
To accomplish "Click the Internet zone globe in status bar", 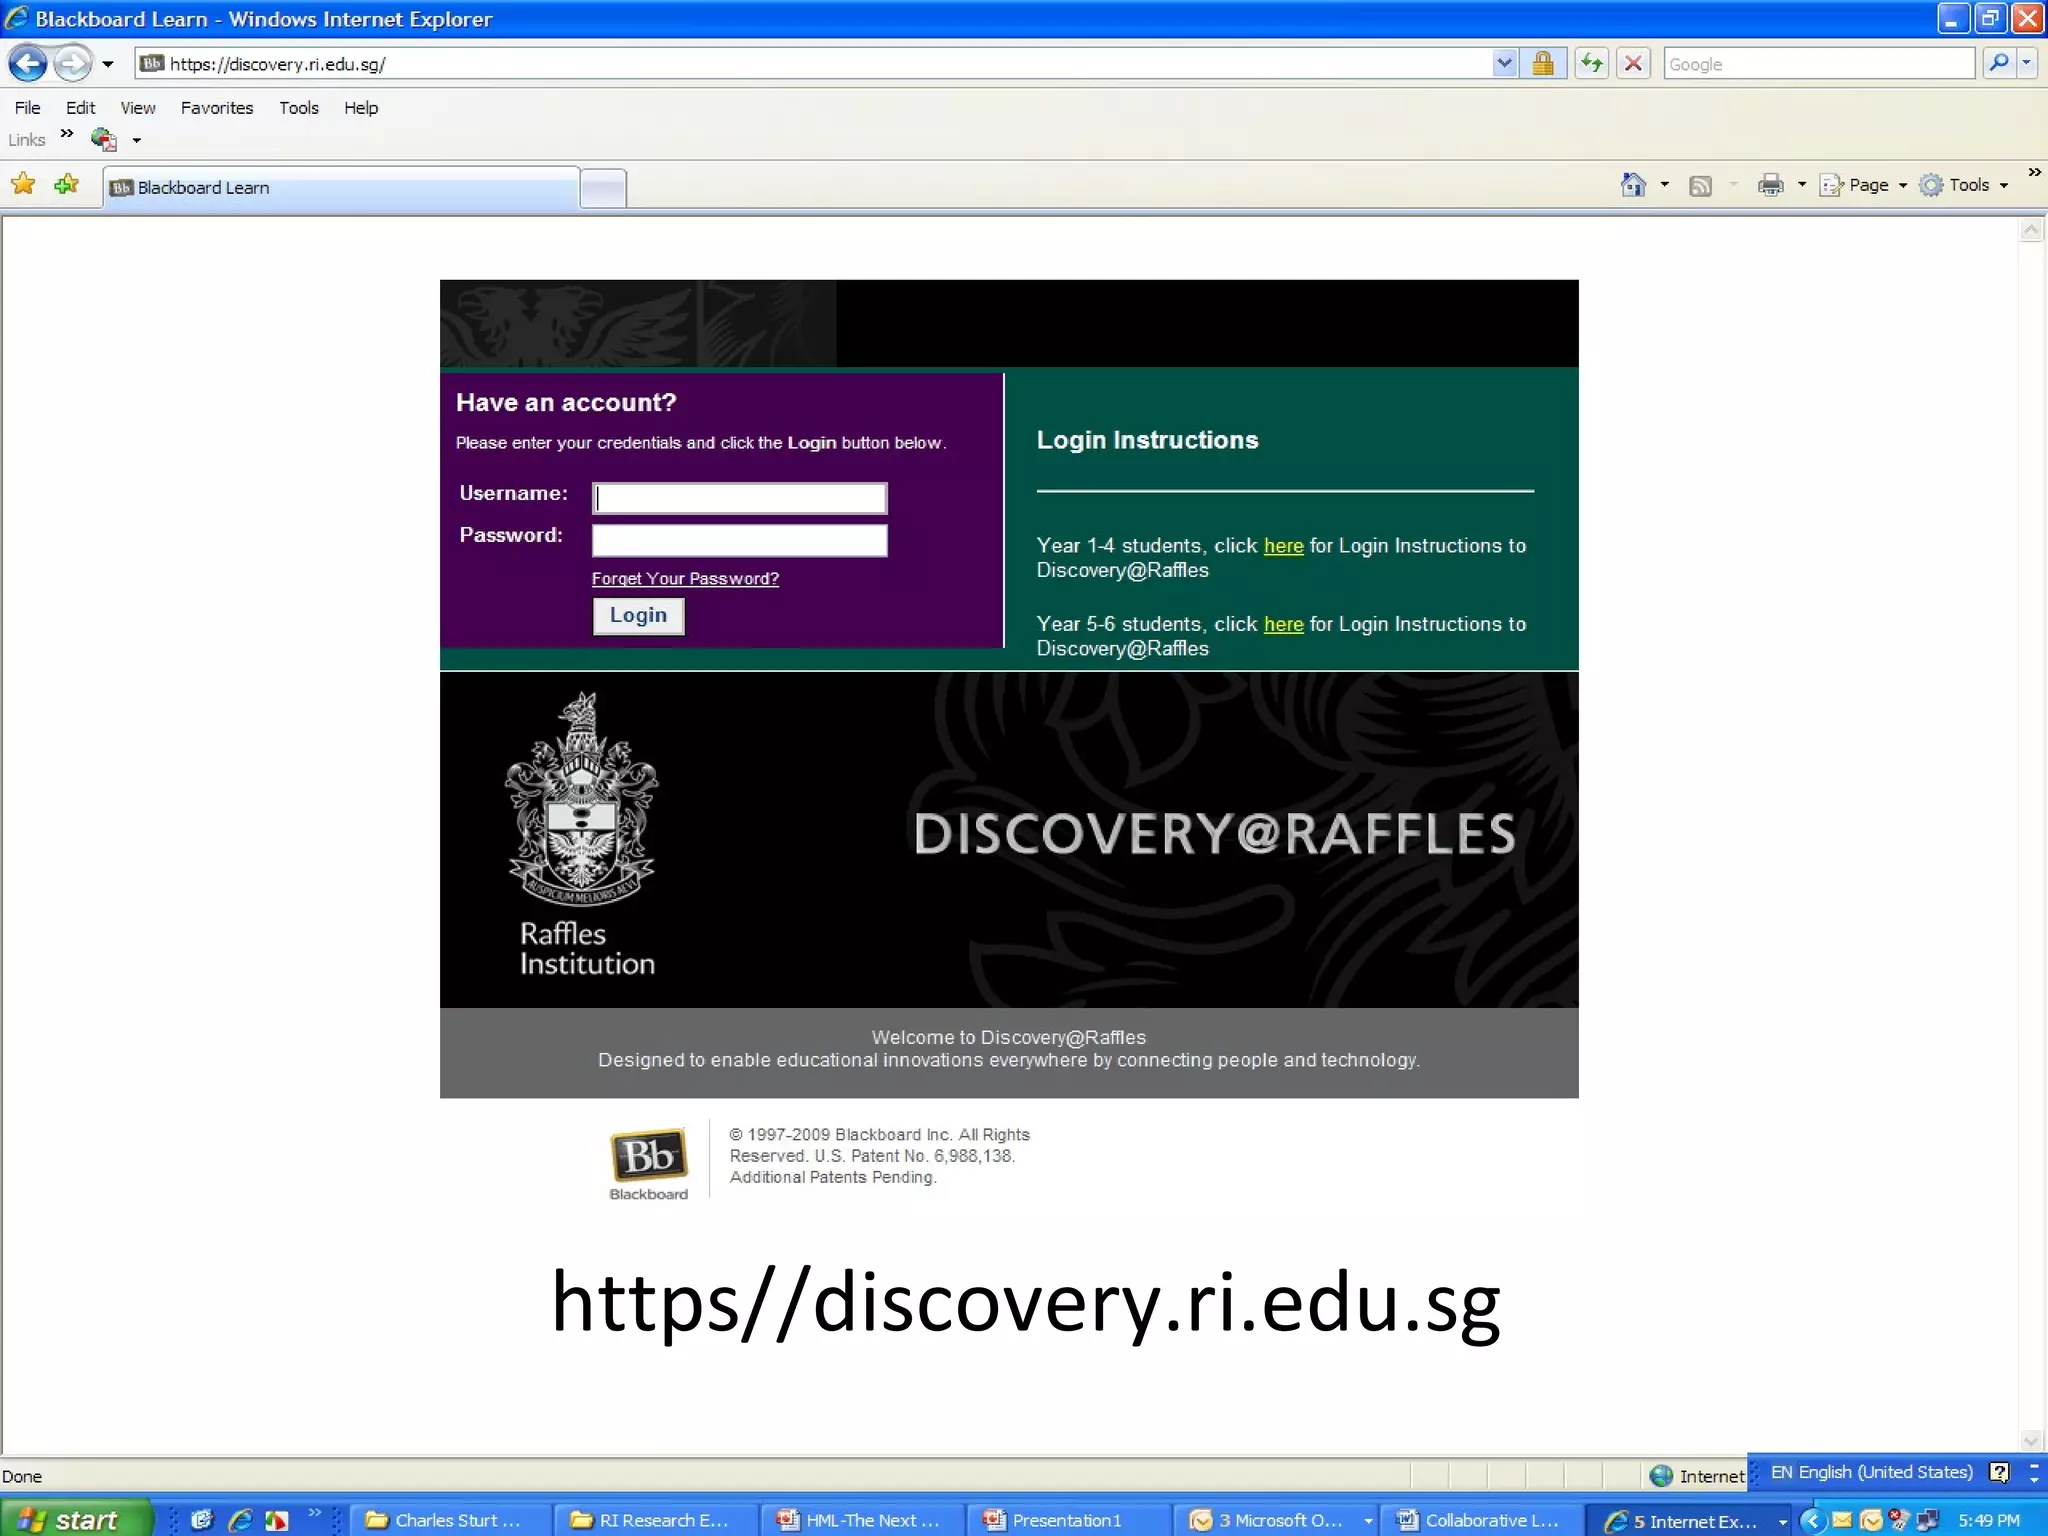I will coord(1662,1475).
